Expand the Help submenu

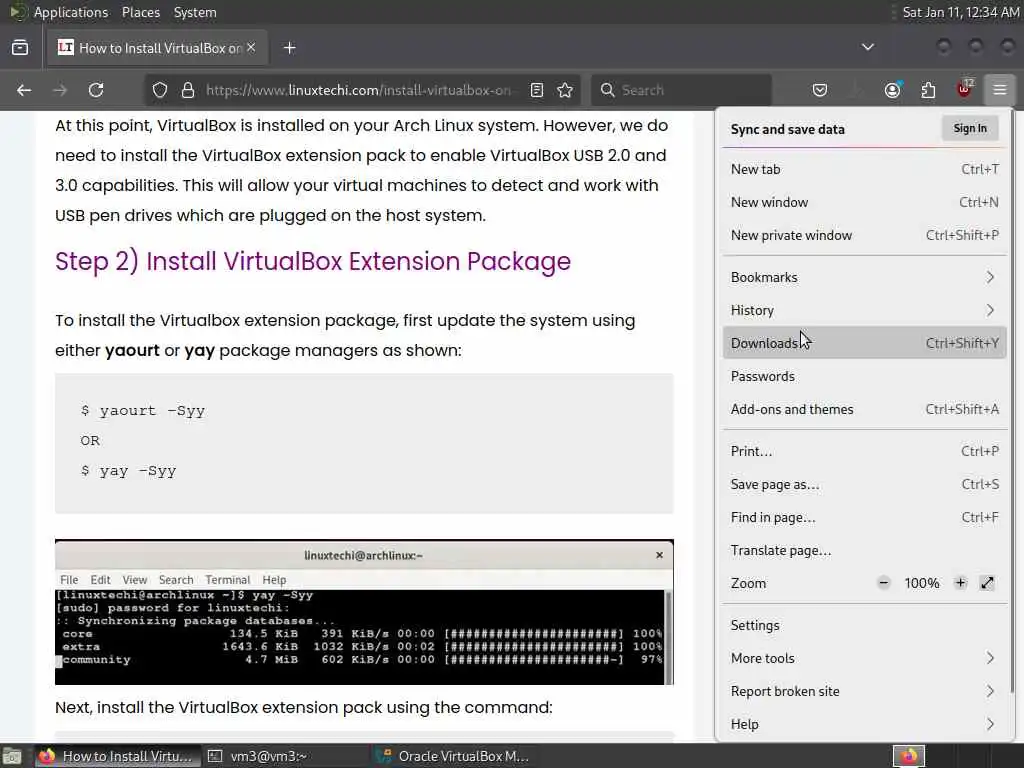pyautogui.click(x=864, y=724)
